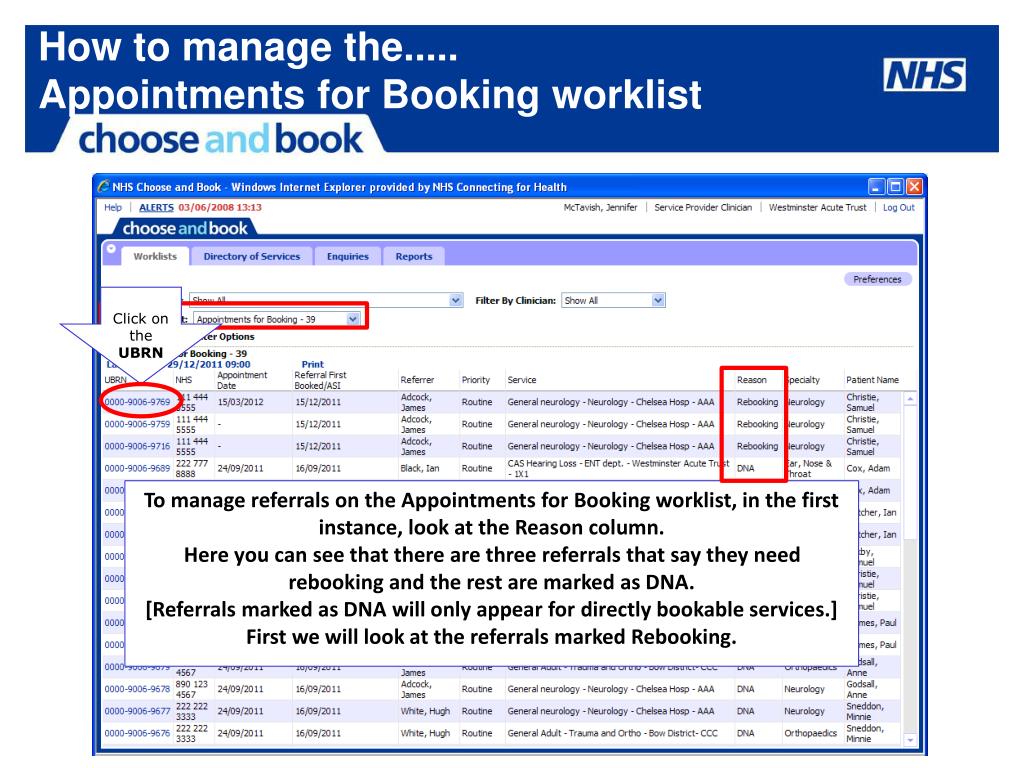Click the Rebooking reason in the 9759 row
This screenshot has width=1024, height=768.
coord(758,424)
